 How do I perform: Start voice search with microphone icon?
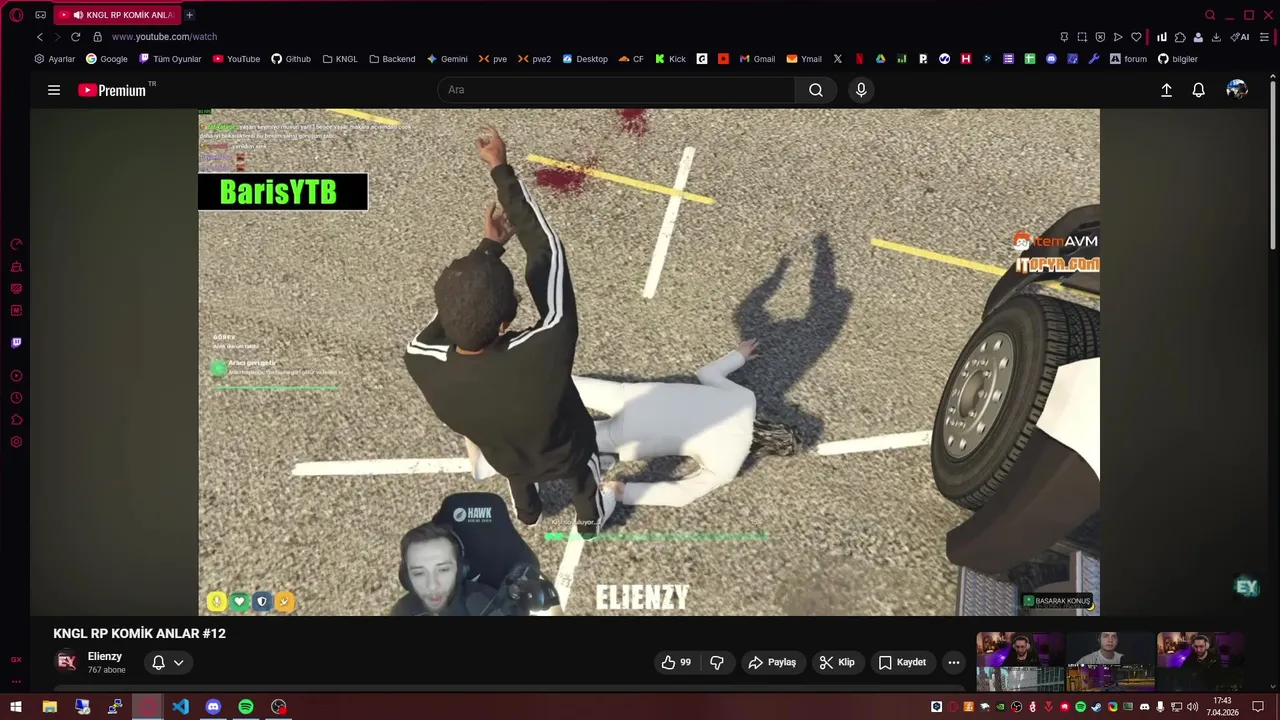[861, 90]
